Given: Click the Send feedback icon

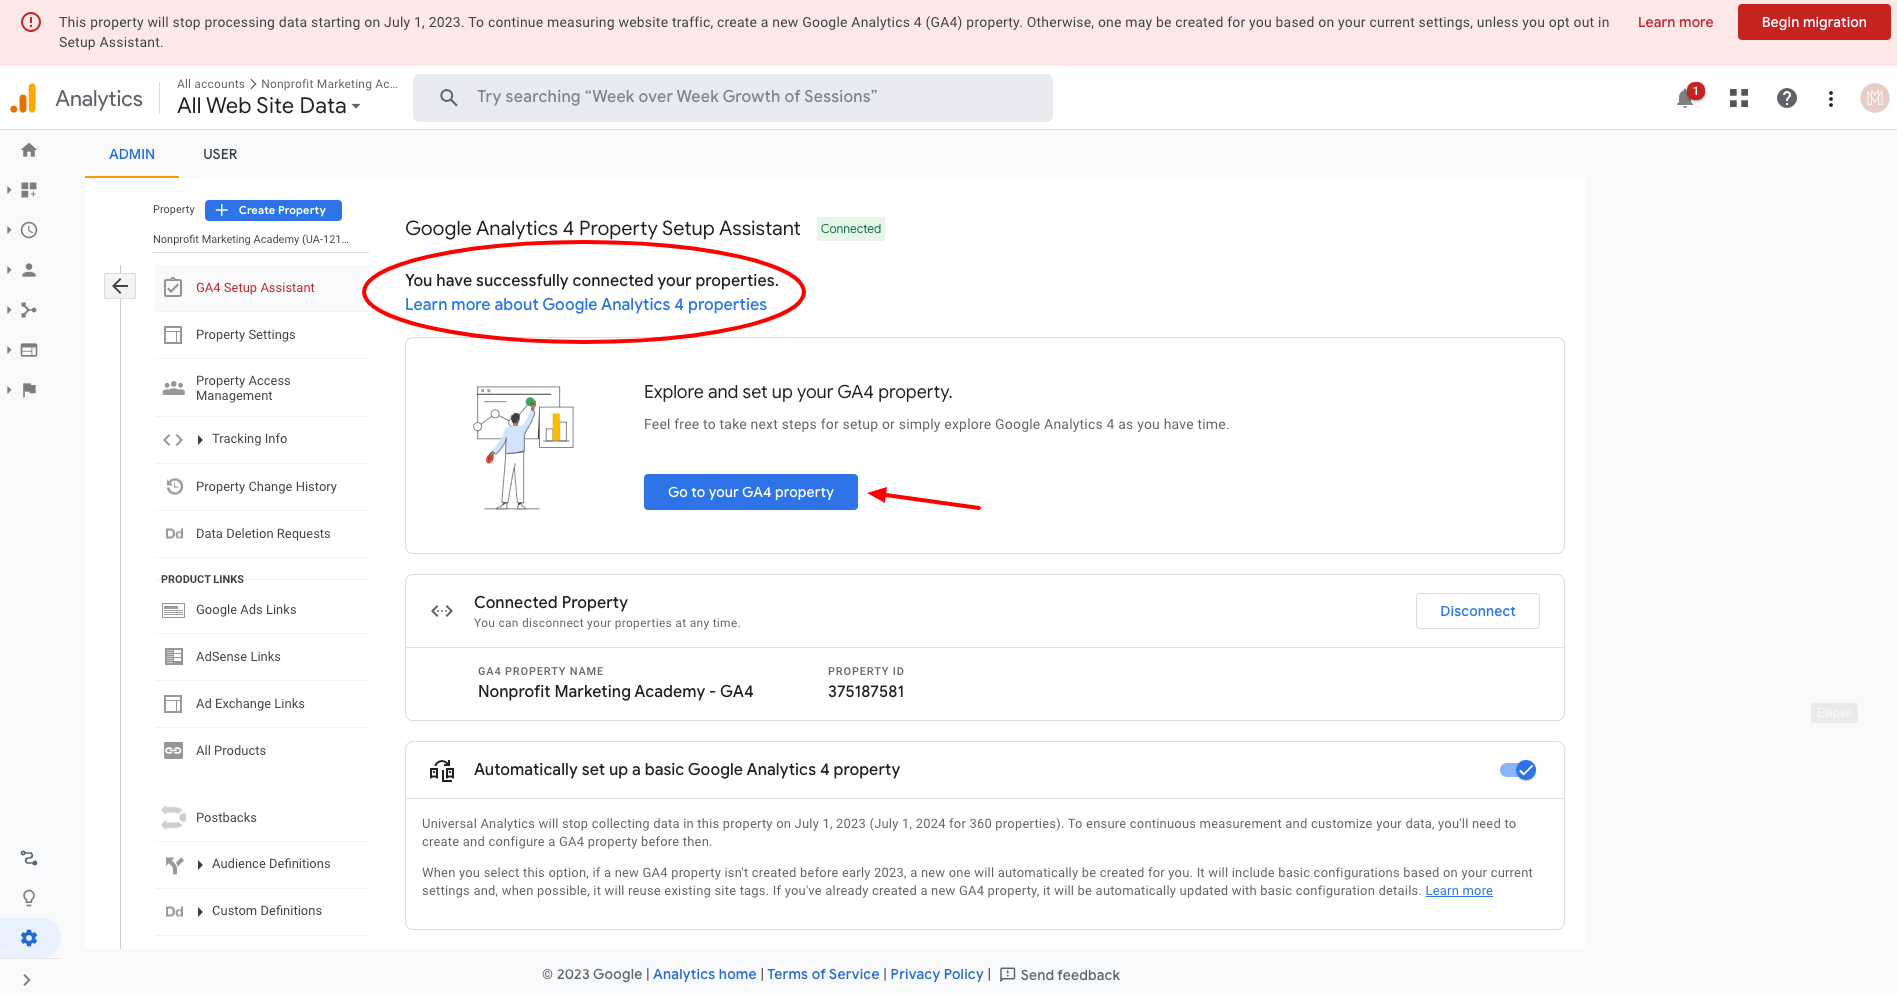Looking at the screenshot, I should click(x=1008, y=975).
